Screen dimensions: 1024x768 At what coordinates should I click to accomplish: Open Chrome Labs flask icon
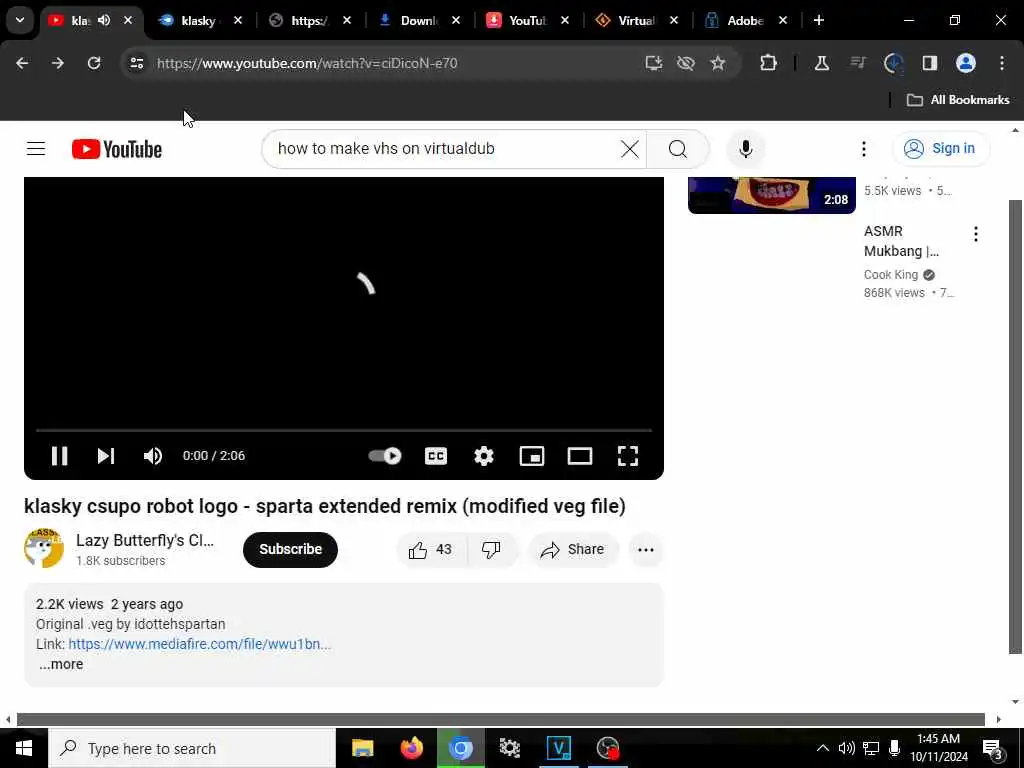822,63
